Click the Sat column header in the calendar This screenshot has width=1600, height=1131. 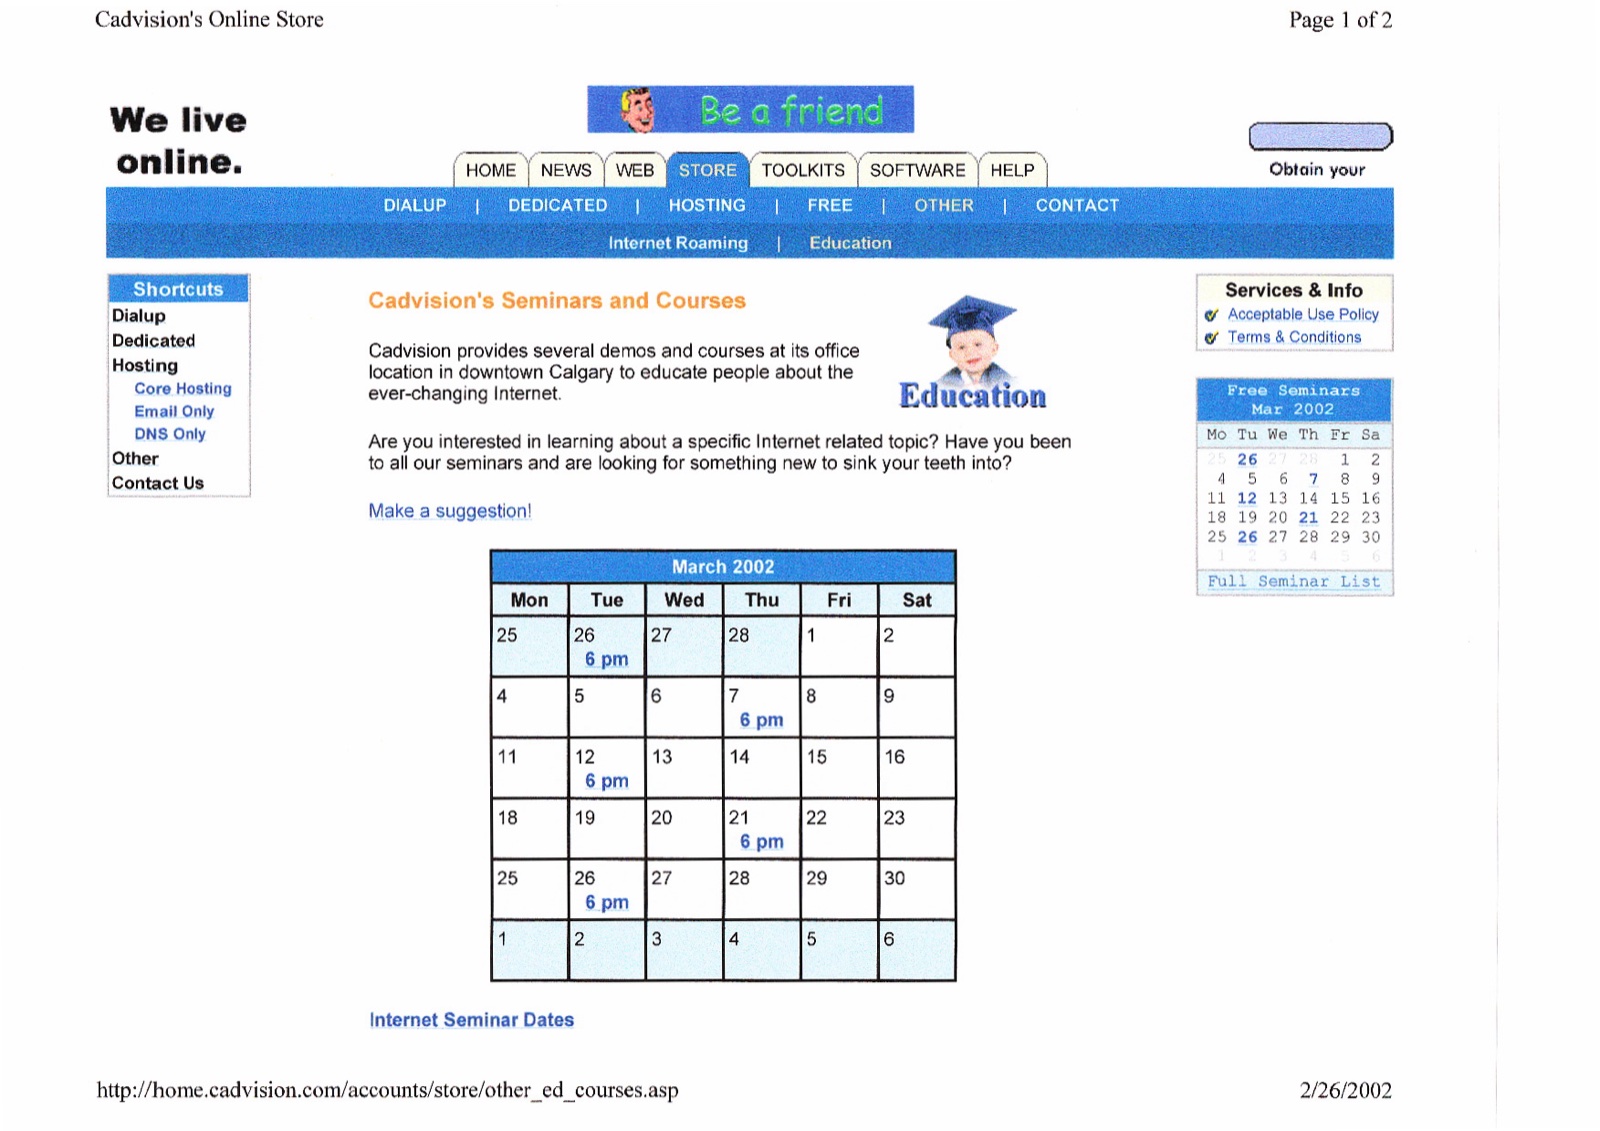tap(917, 600)
